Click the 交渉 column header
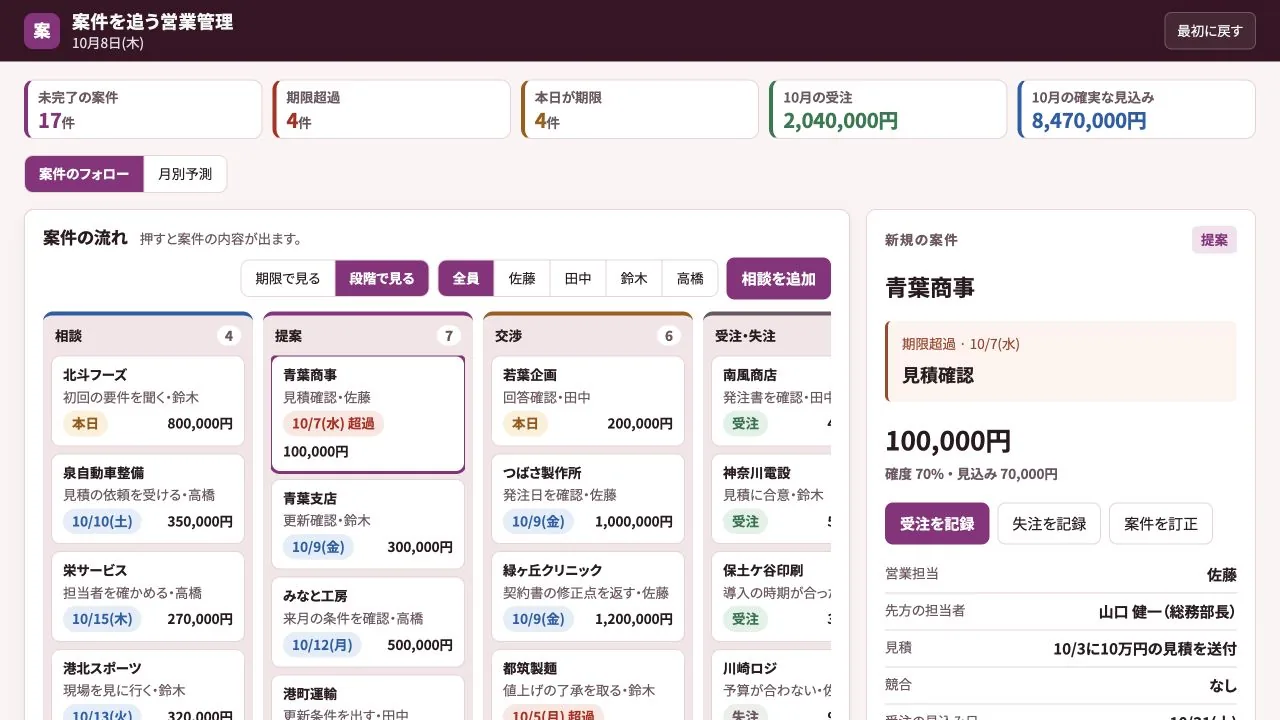This screenshot has height=720, width=1280. tap(588, 335)
